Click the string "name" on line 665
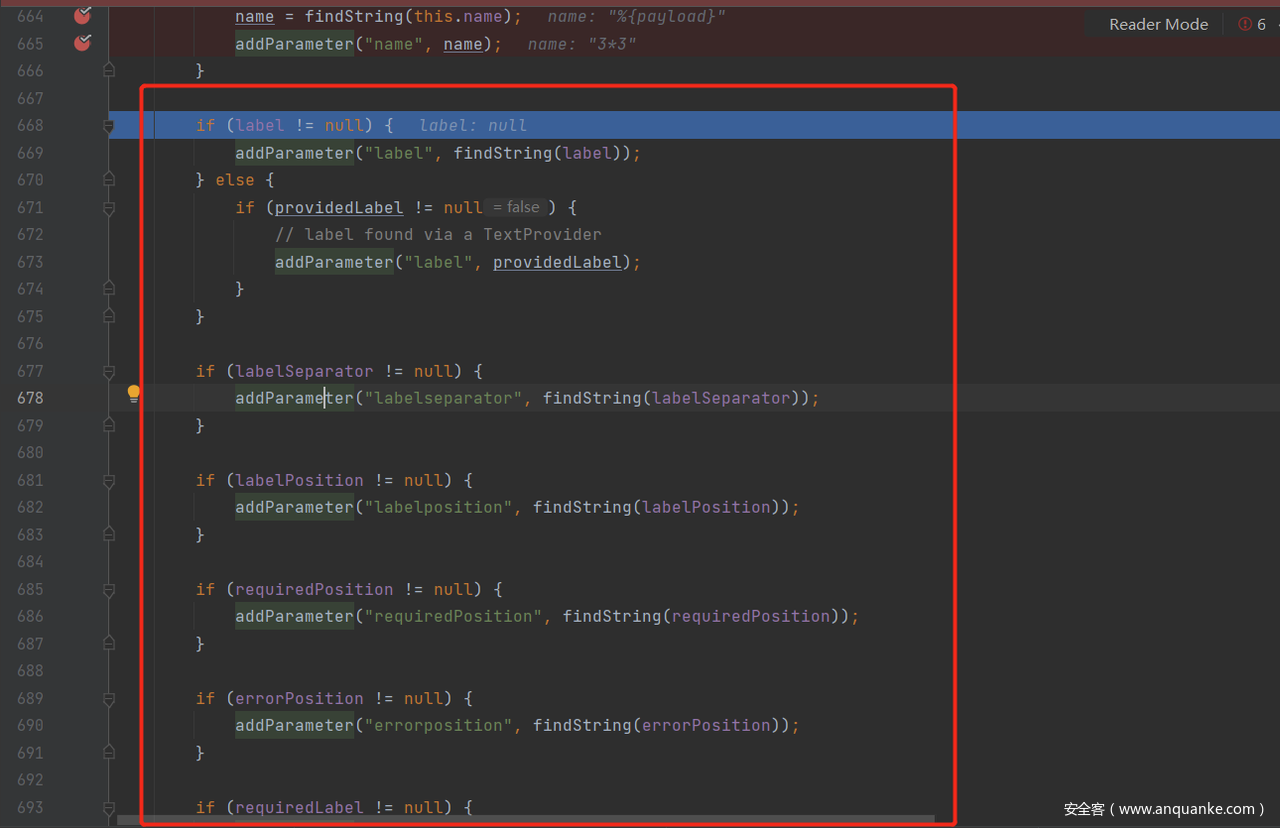Image resolution: width=1280 pixels, height=828 pixels. tap(394, 44)
